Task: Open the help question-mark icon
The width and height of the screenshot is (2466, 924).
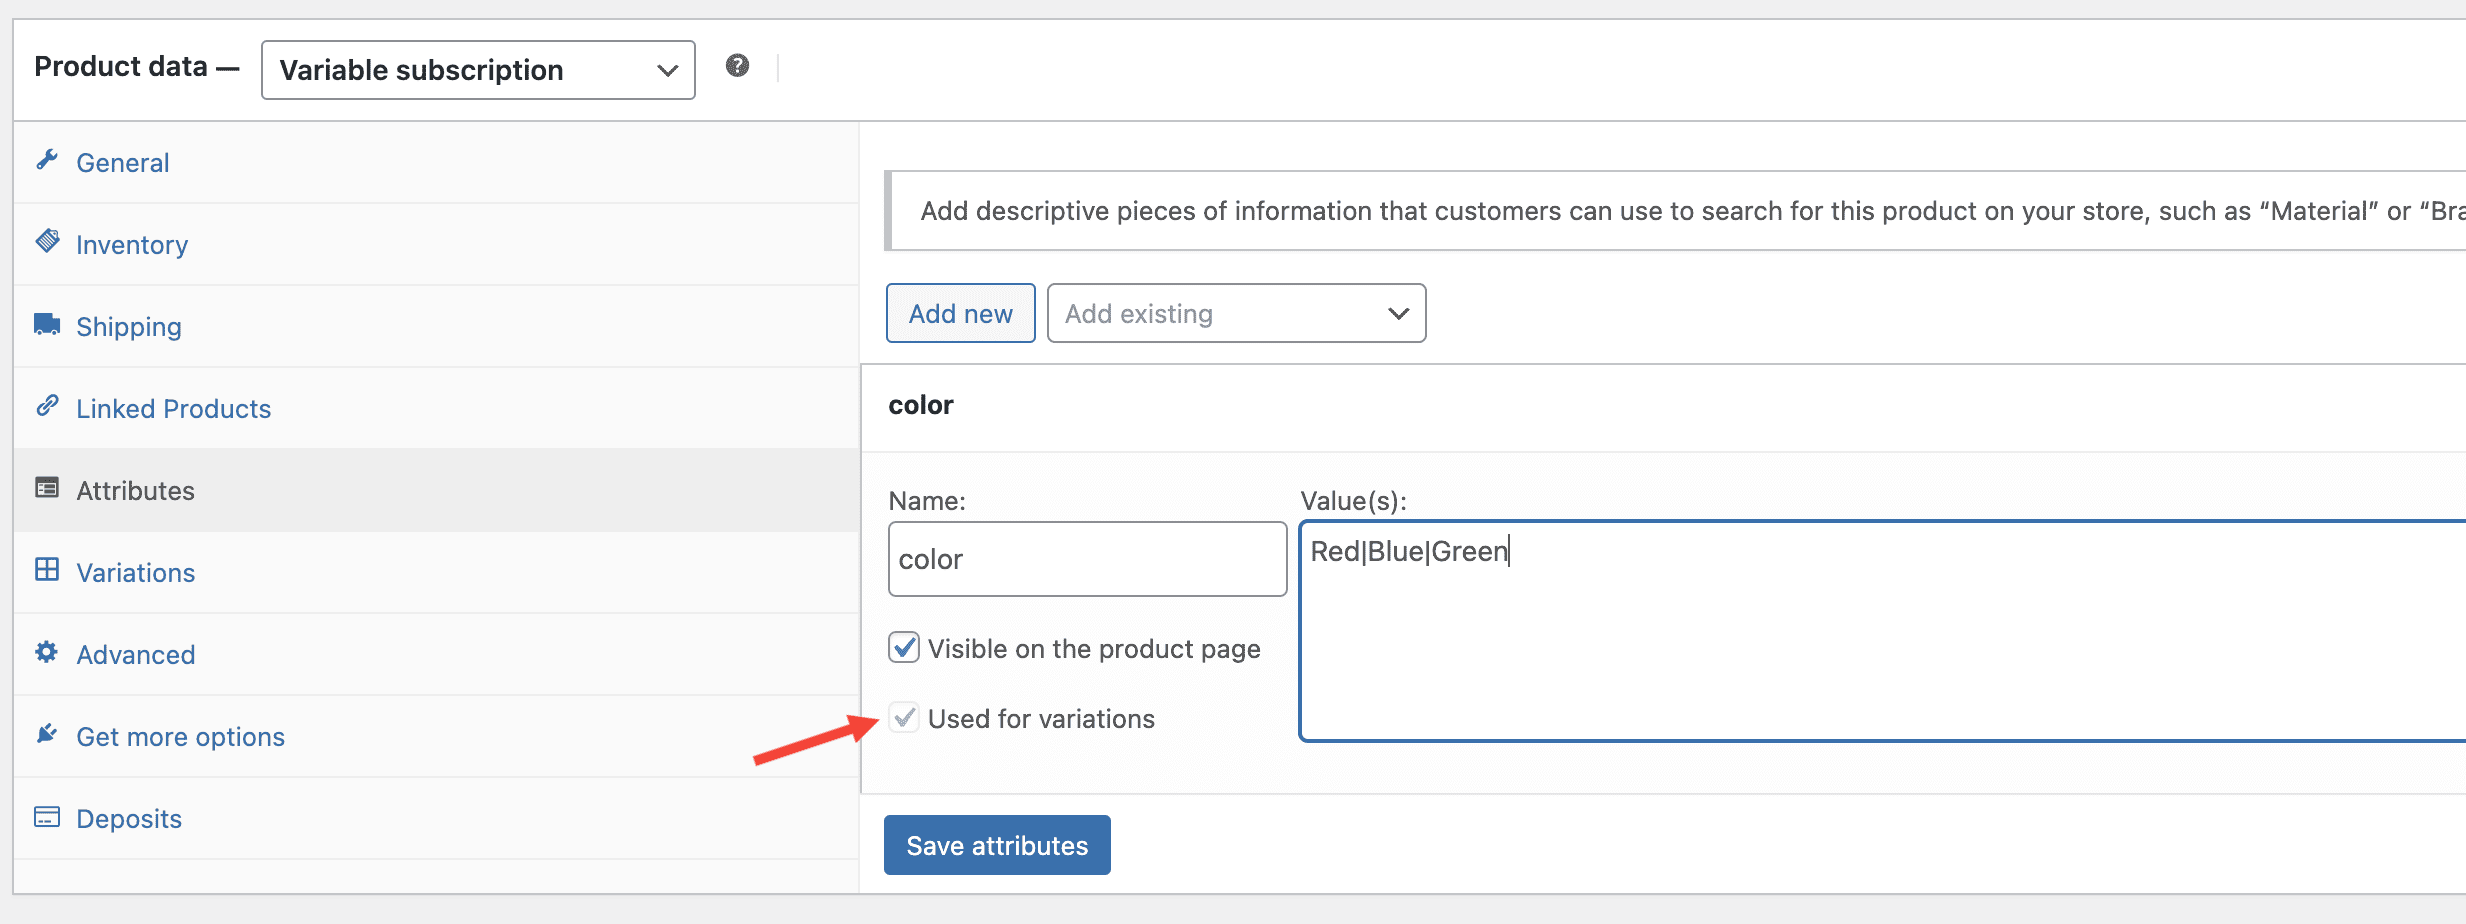Action: [737, 66]
